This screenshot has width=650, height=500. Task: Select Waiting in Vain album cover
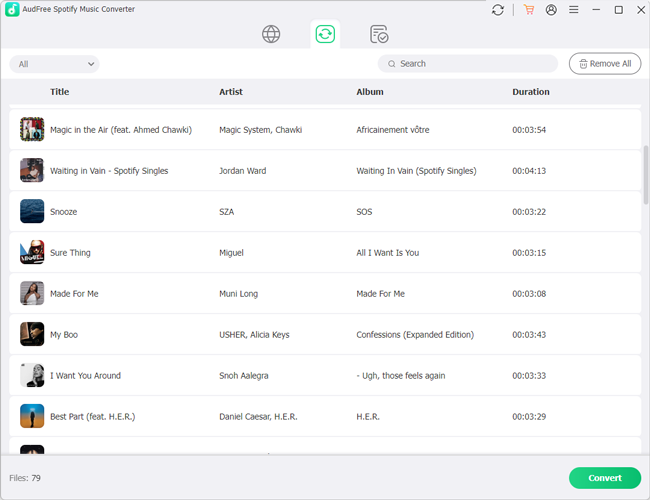[32, 170]
